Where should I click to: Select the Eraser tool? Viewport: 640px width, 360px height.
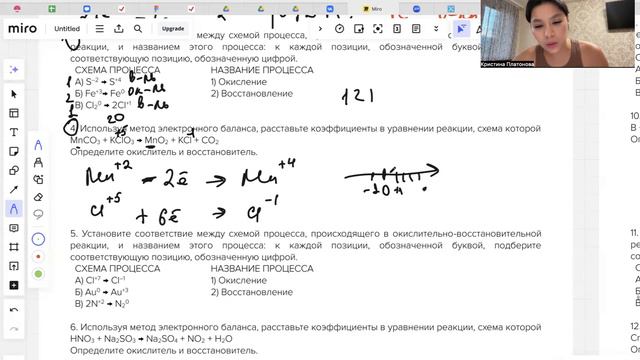pyautogui.click(x=38, y=197)
